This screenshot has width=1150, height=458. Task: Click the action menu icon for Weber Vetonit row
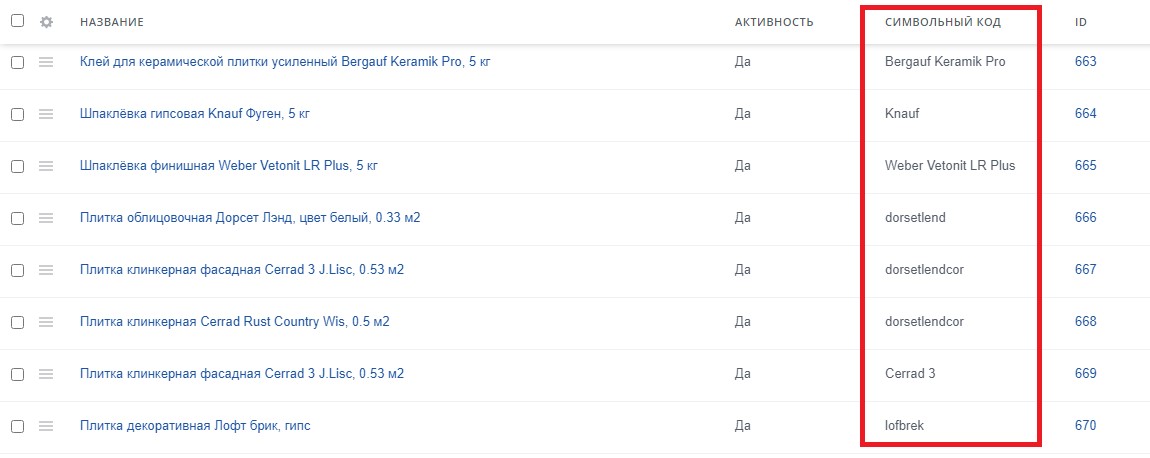(46, 166)
